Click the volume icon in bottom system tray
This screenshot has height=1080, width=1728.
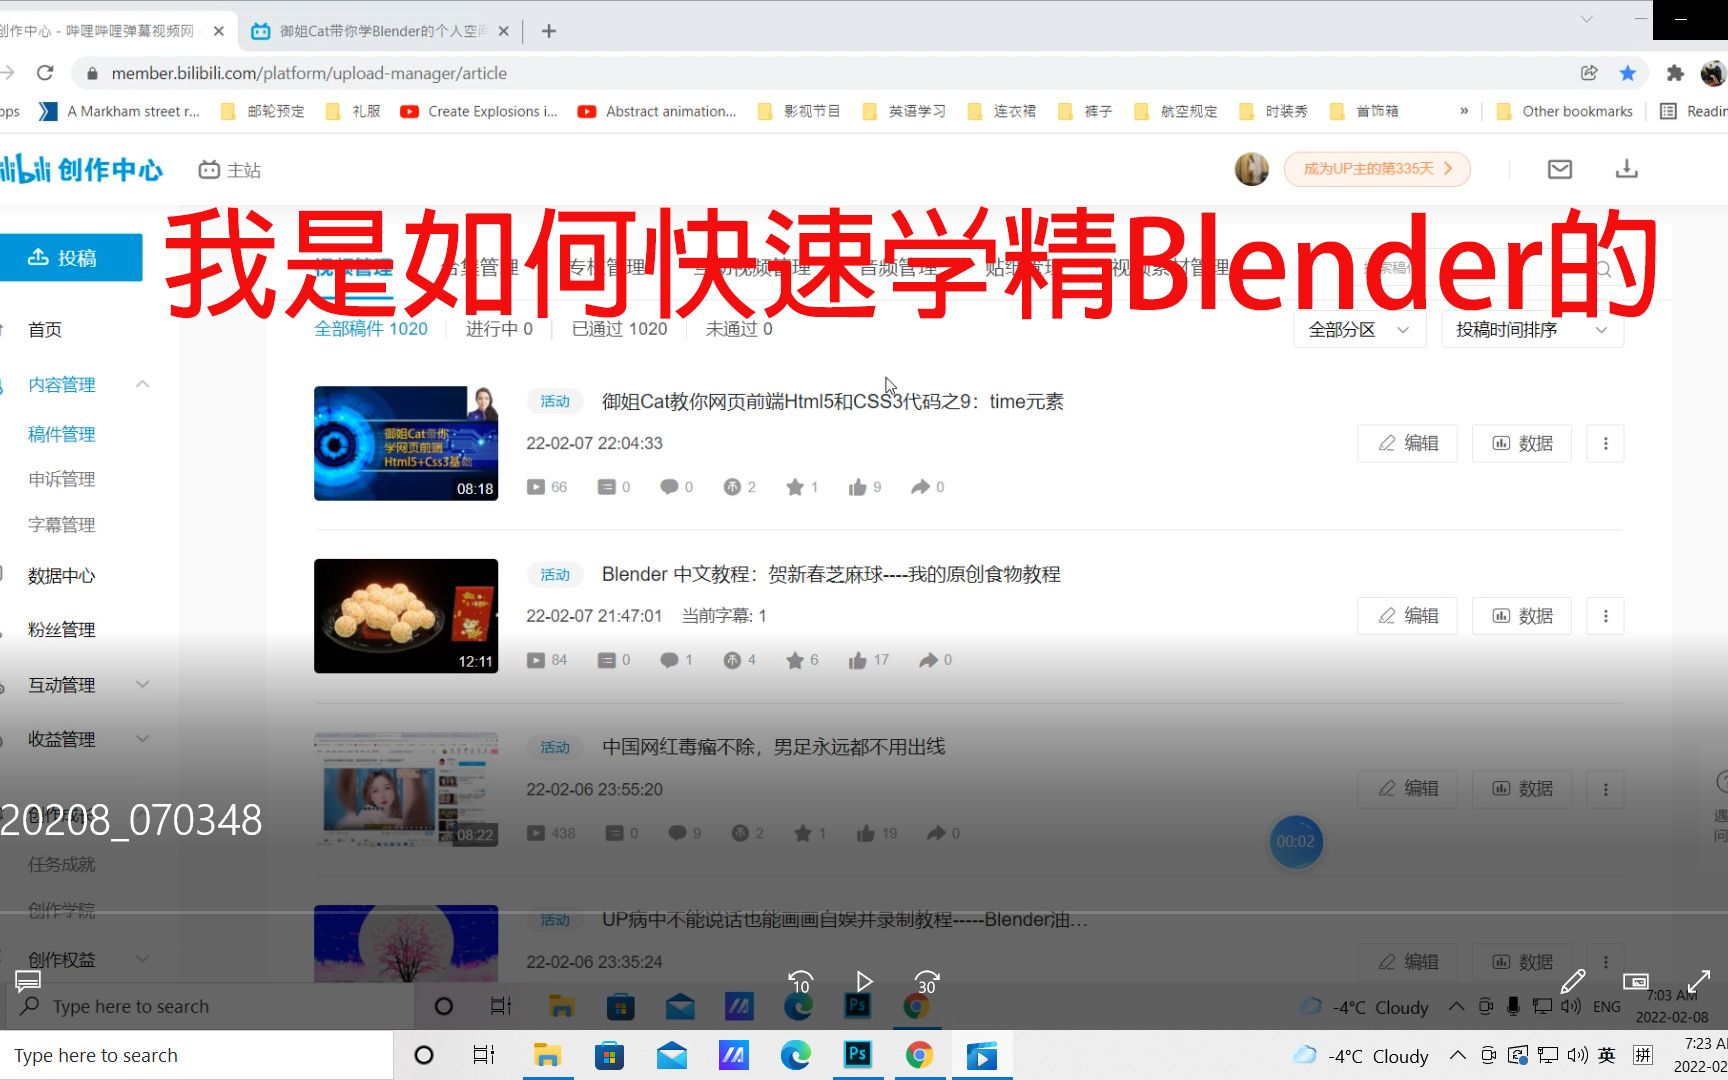(x=1578, y=1055)
